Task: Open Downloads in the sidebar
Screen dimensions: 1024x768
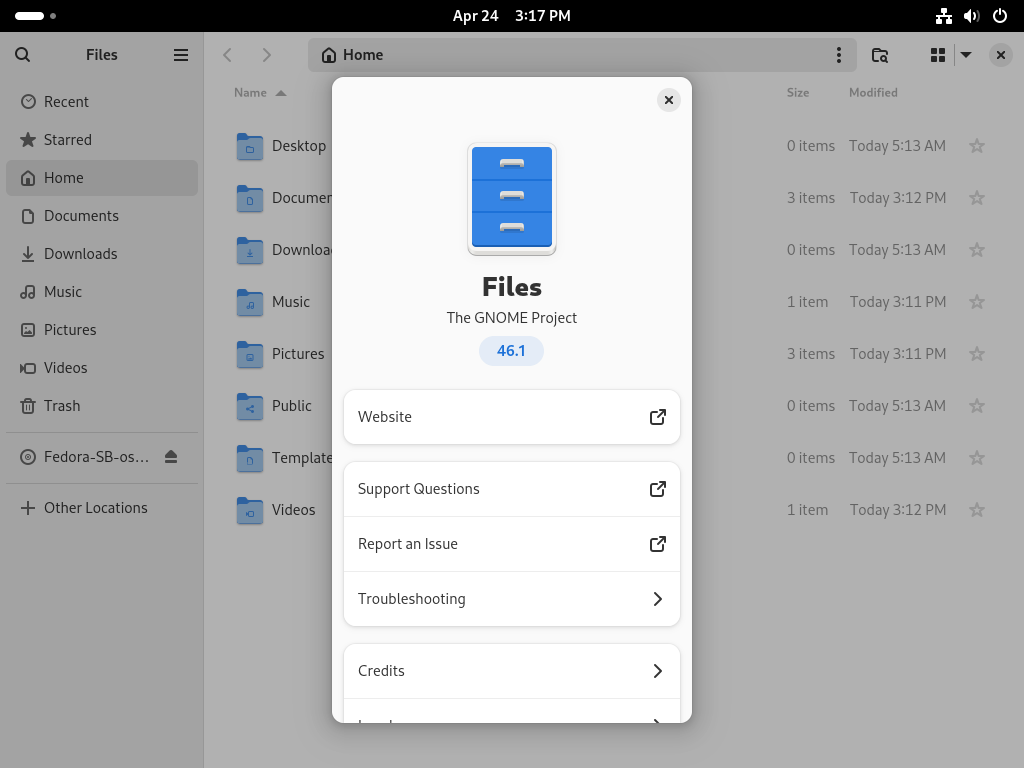Action: [x=102, y=253]
